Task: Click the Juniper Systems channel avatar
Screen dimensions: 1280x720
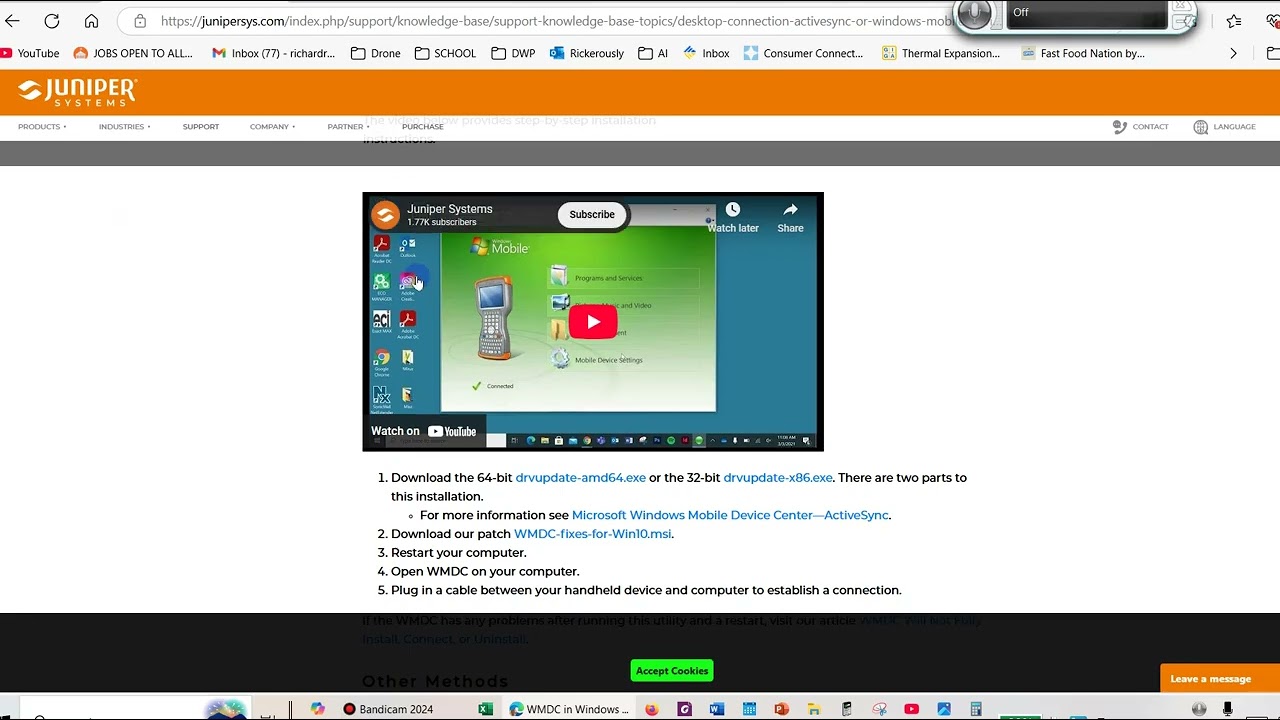Action: (385, 214)
